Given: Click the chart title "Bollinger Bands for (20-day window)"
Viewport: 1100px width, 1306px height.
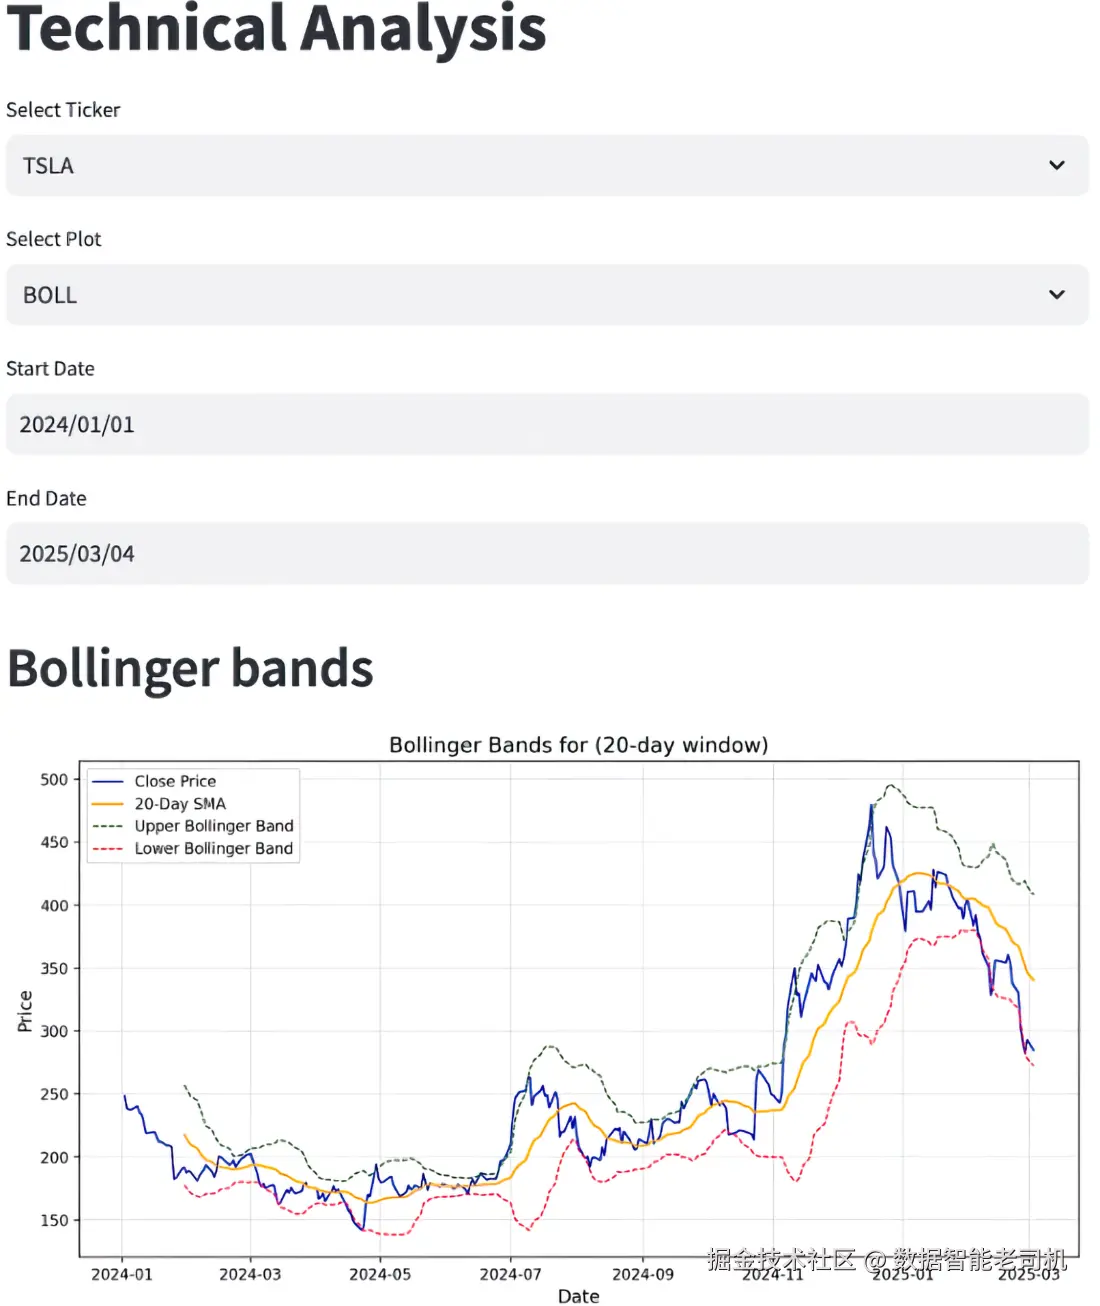Looking at the screenshot, I should click(x=578, y=745).
